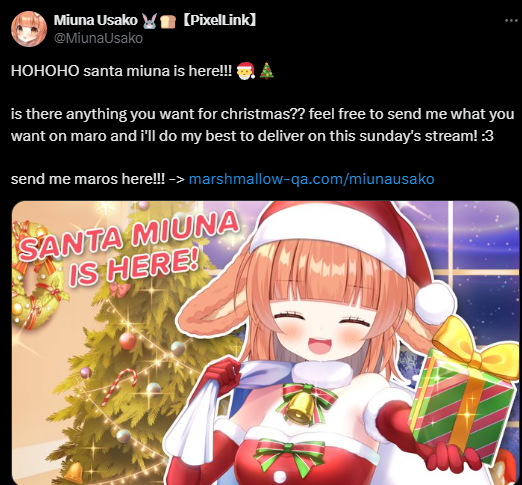Click Miuna Usako's profile avatar
Viewport: 522px width, 485px height.
click(28, 29)
